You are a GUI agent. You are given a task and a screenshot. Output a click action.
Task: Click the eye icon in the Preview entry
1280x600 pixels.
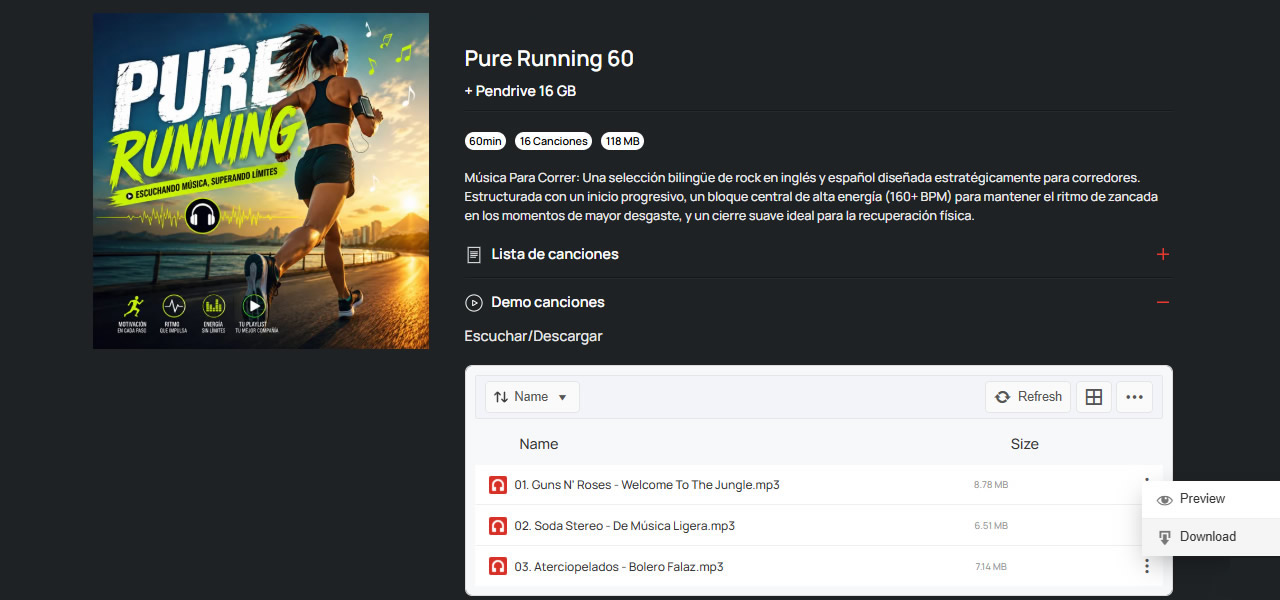(x=1164, y=500)
